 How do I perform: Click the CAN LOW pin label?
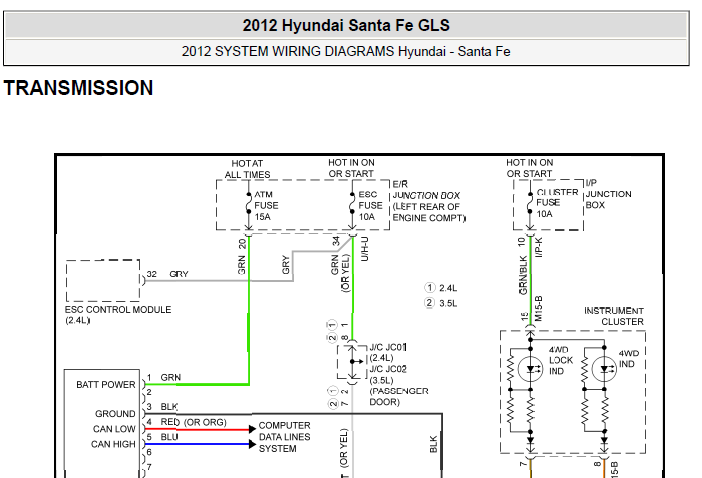click(114, 429)
